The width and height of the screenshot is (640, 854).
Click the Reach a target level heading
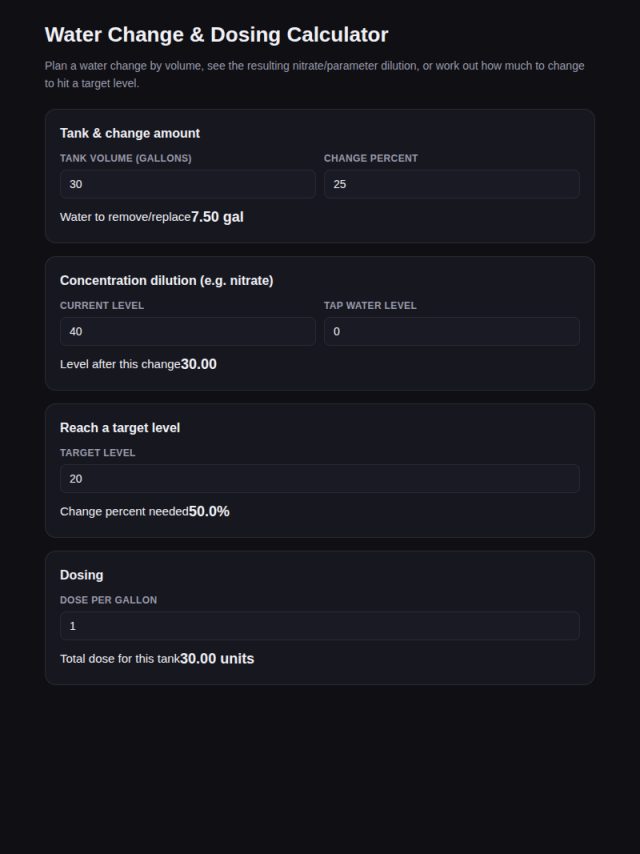point(120,428)
